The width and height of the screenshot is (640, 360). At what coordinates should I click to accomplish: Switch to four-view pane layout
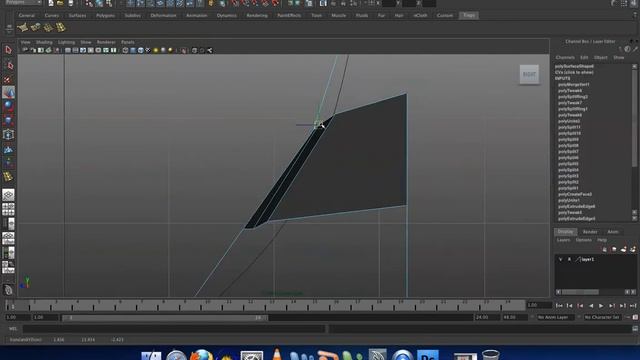click(8, 209)
